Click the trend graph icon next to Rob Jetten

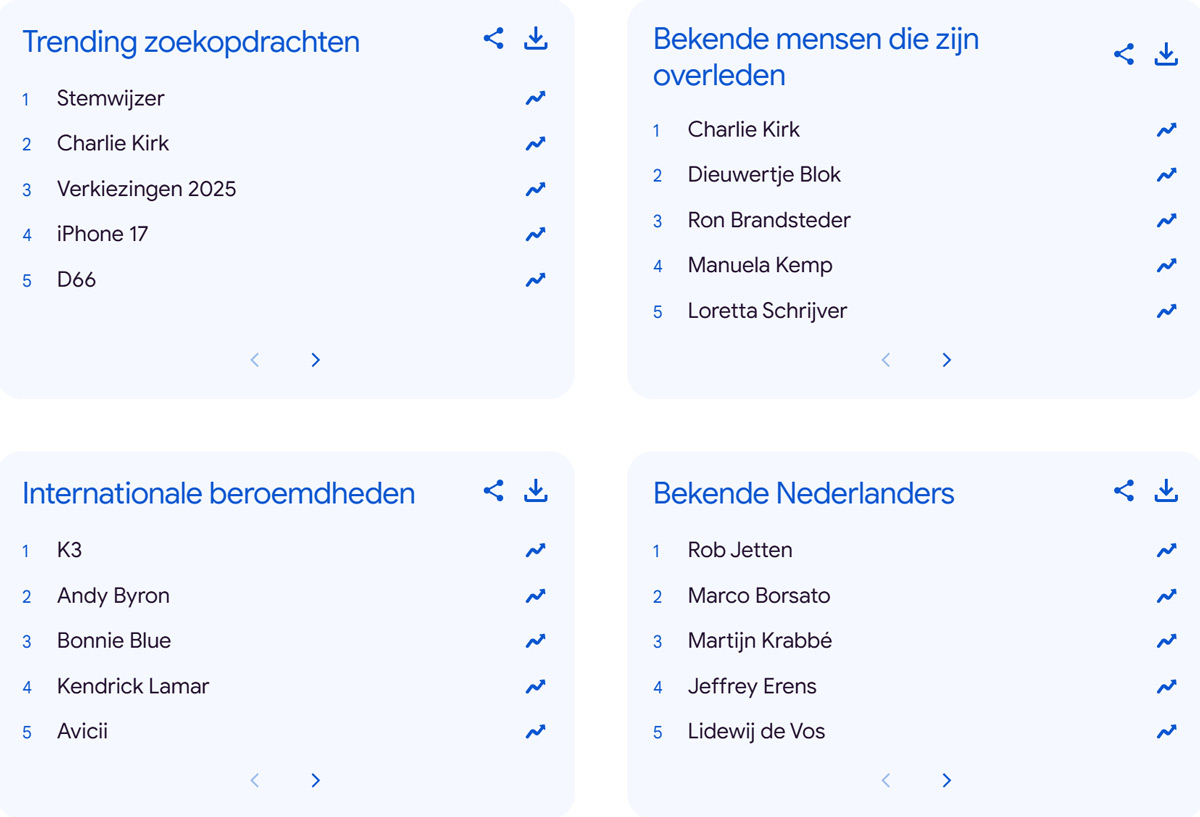coord(1166,549)
